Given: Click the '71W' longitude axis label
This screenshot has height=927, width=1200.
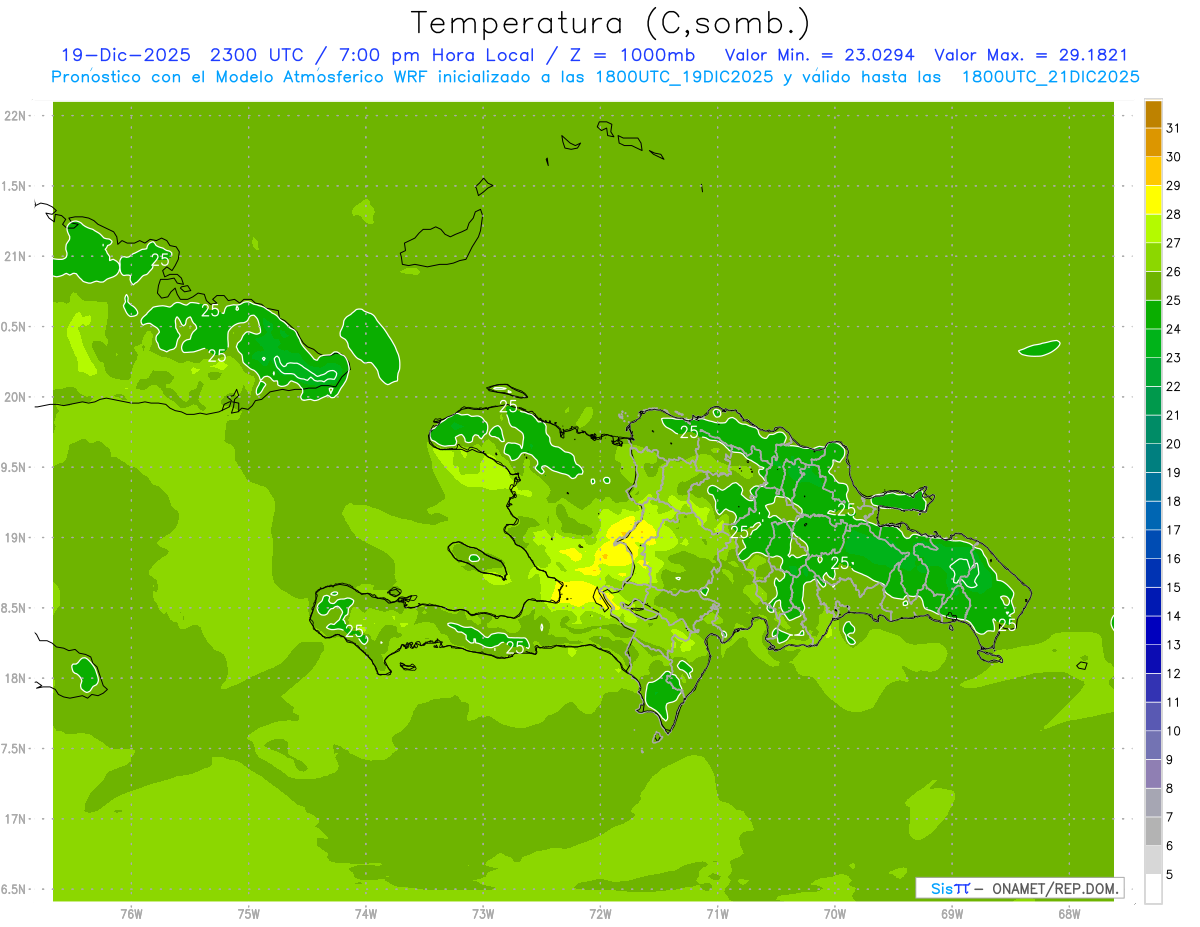Looking at the screenshot, I should point(717,914).
